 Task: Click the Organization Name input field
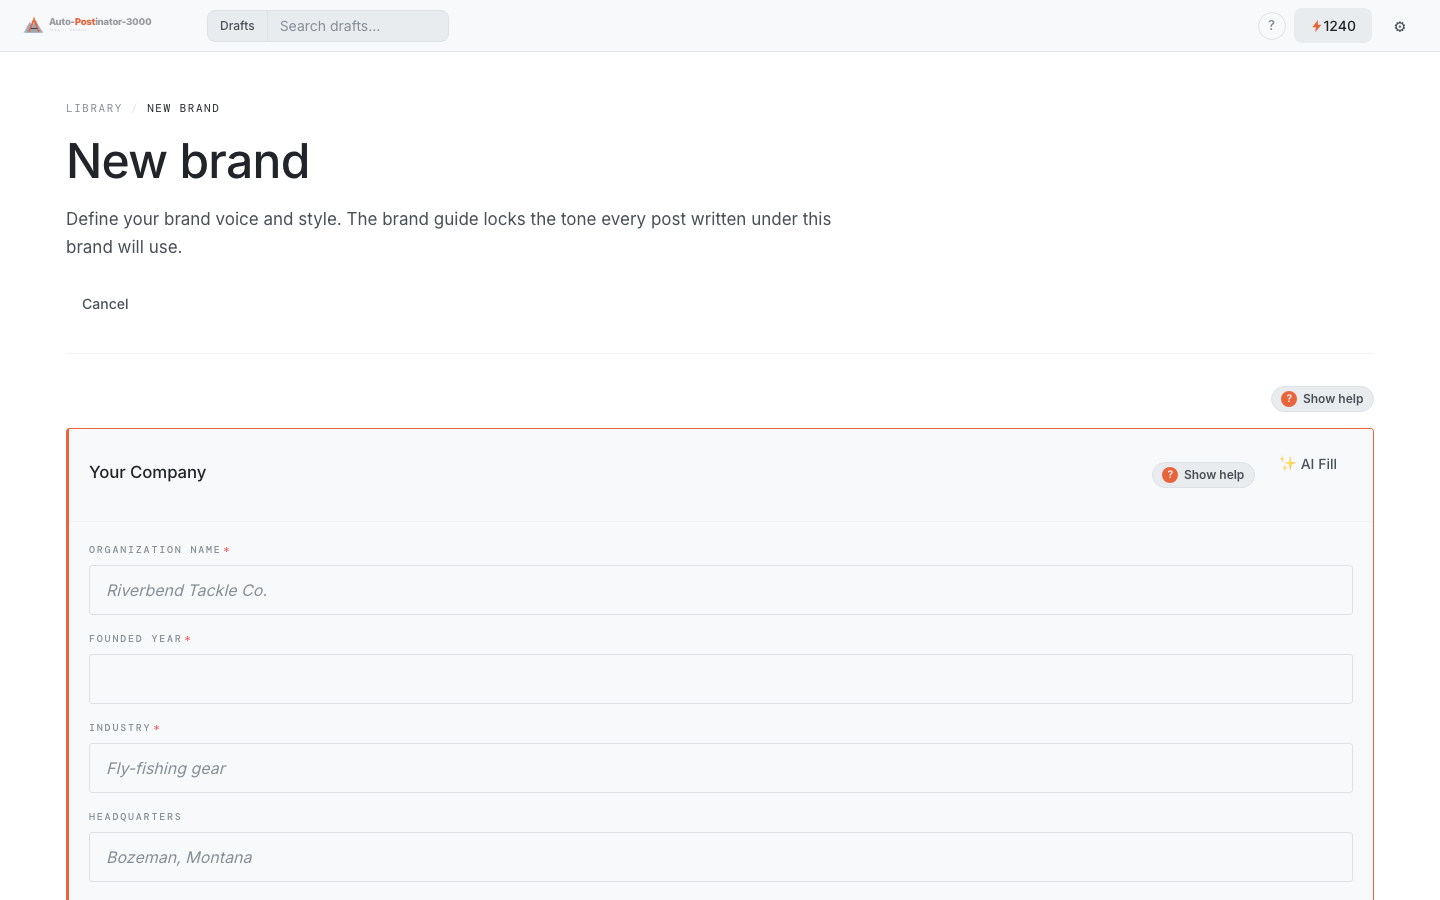pos(720,590)
